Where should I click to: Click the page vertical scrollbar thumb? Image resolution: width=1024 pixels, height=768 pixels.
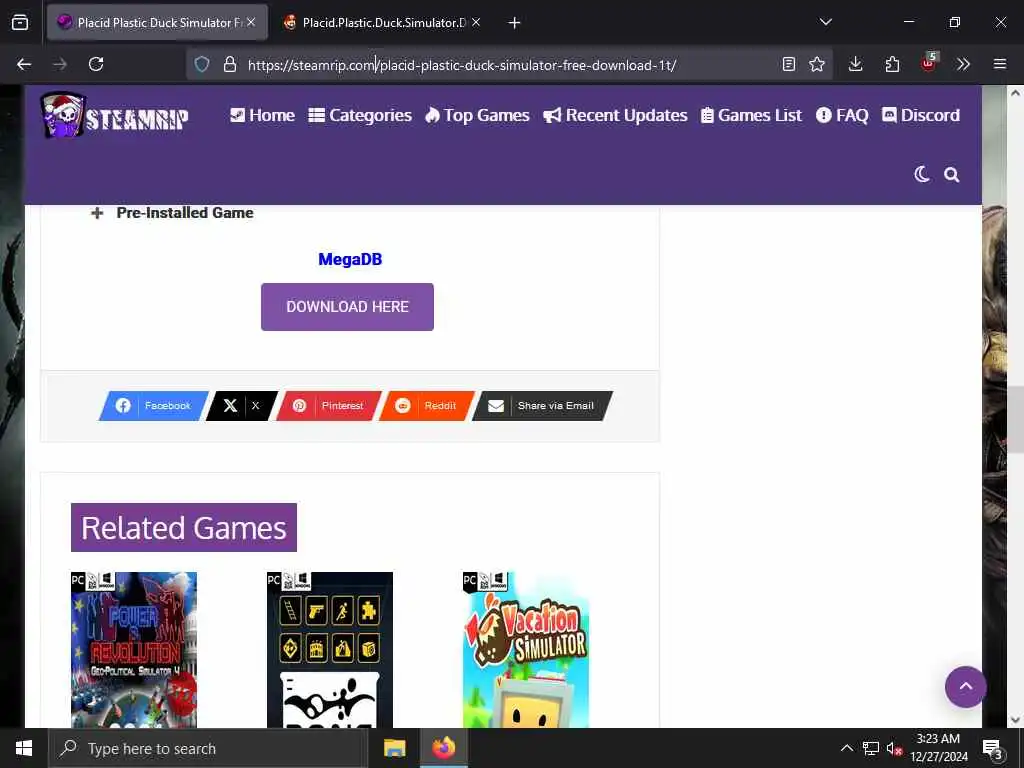click(1016, 419)
